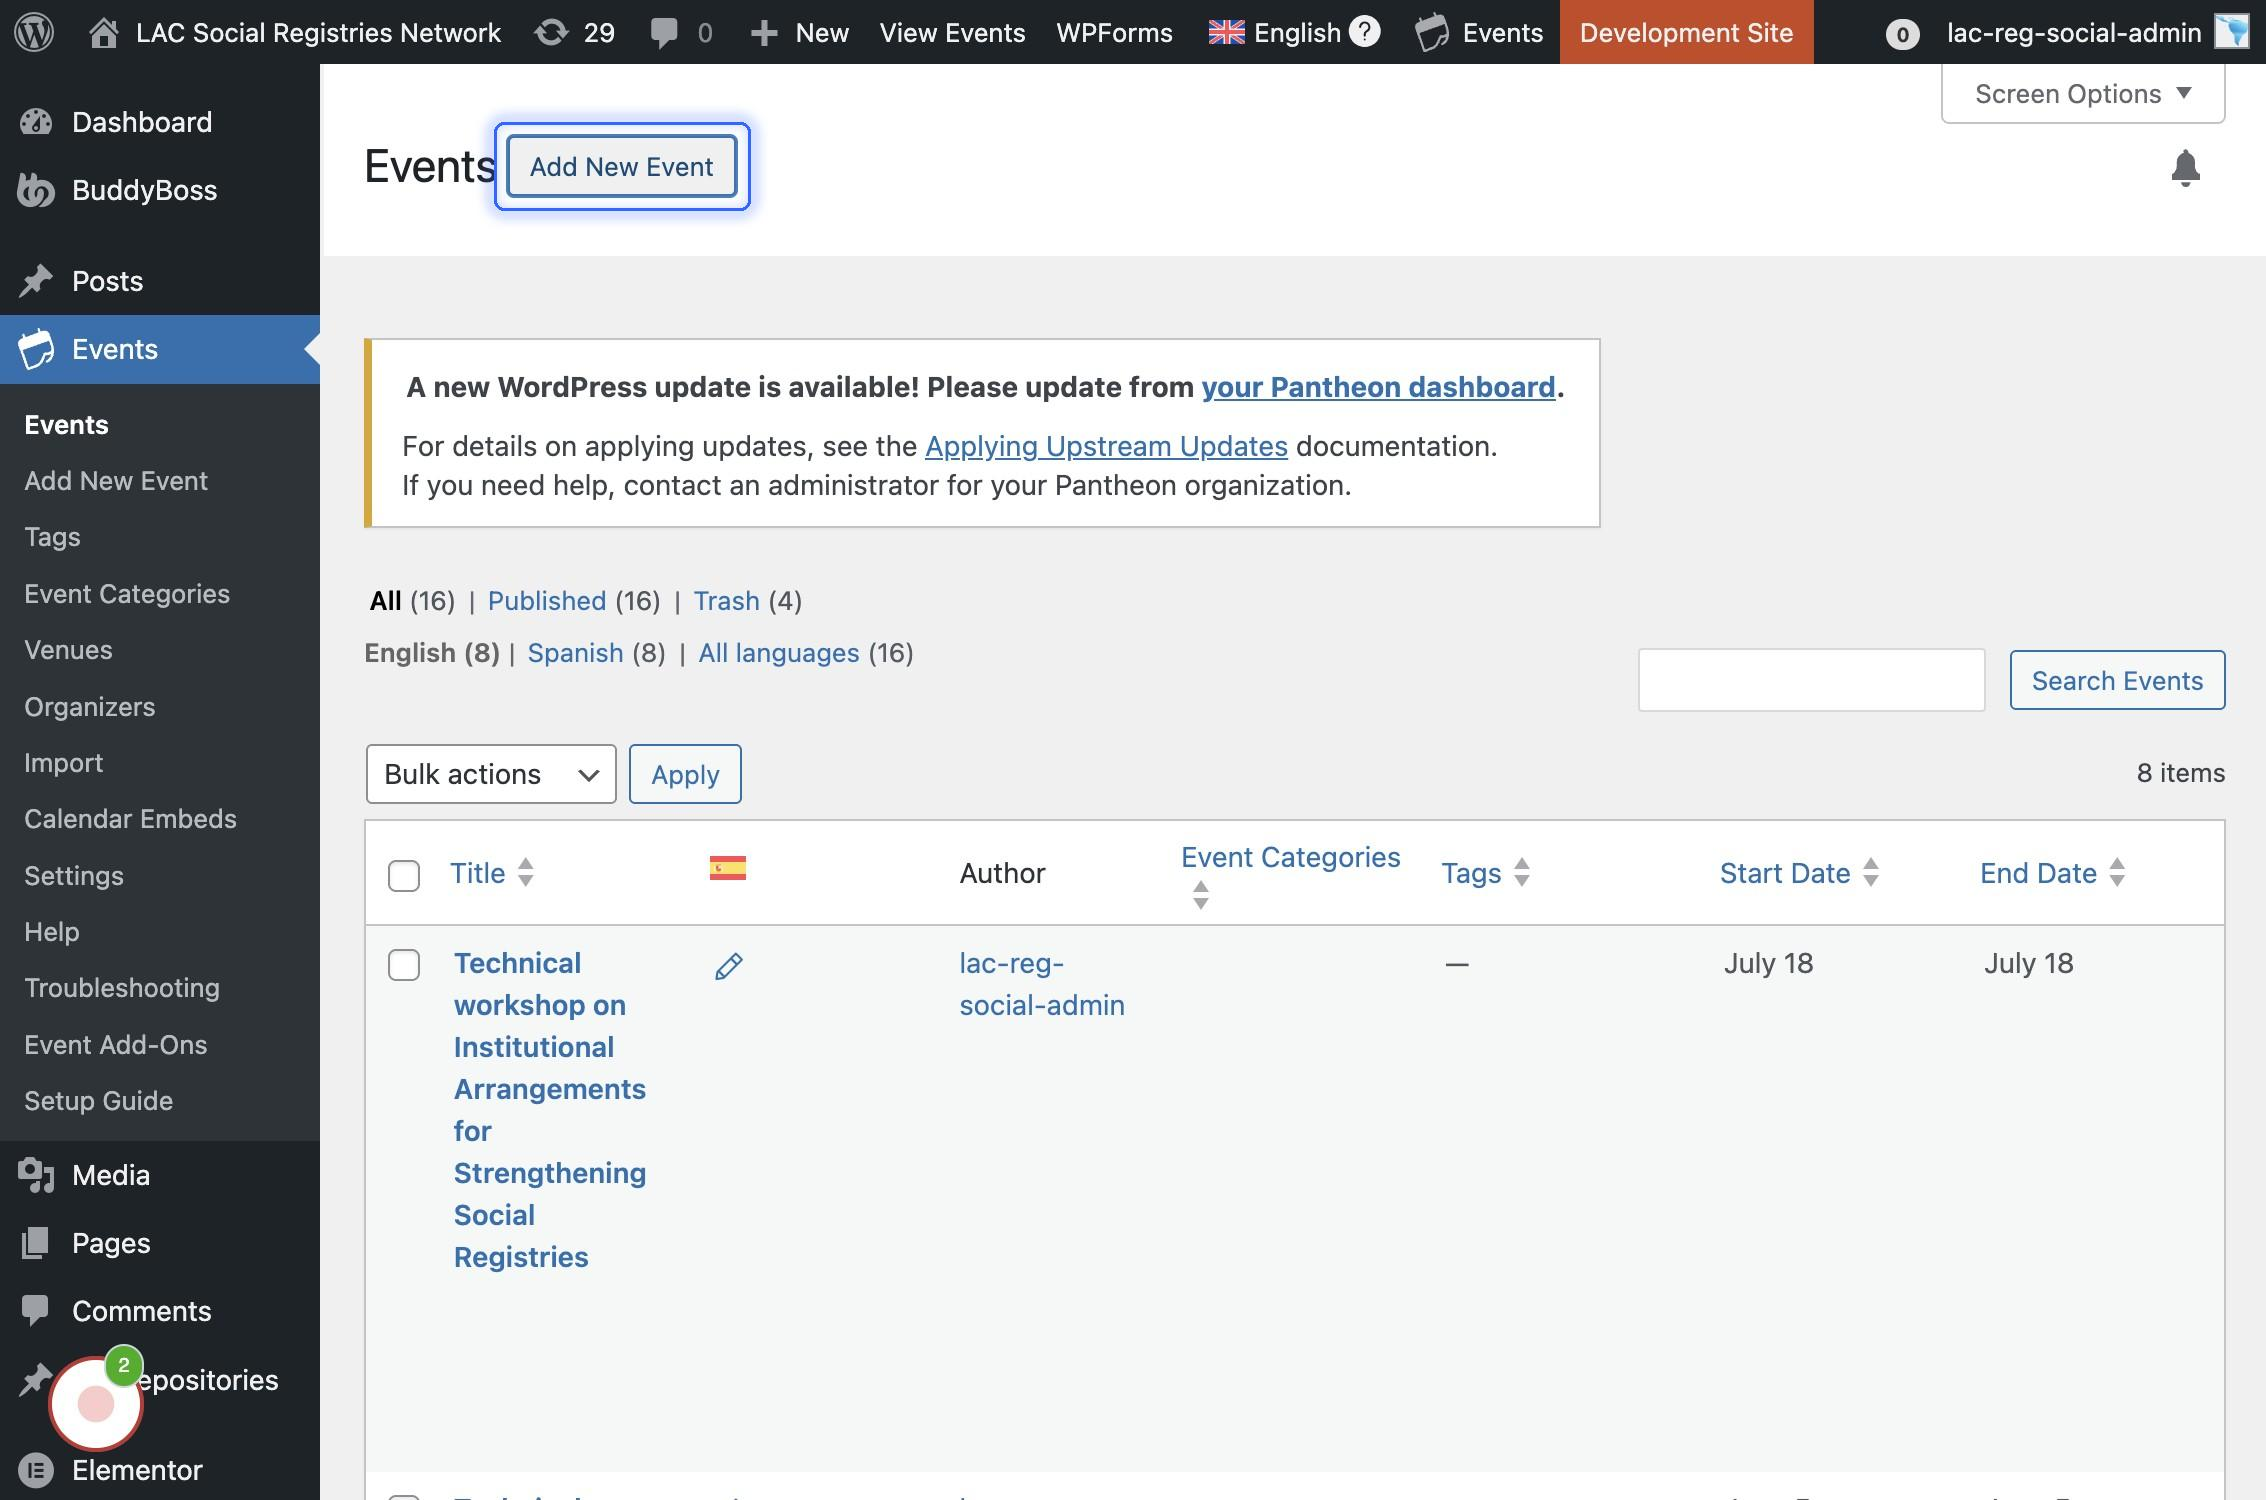Viewport: 2266px width, 1500px height.
Task: Click the Add New Event button
Action: click(621, 167)
